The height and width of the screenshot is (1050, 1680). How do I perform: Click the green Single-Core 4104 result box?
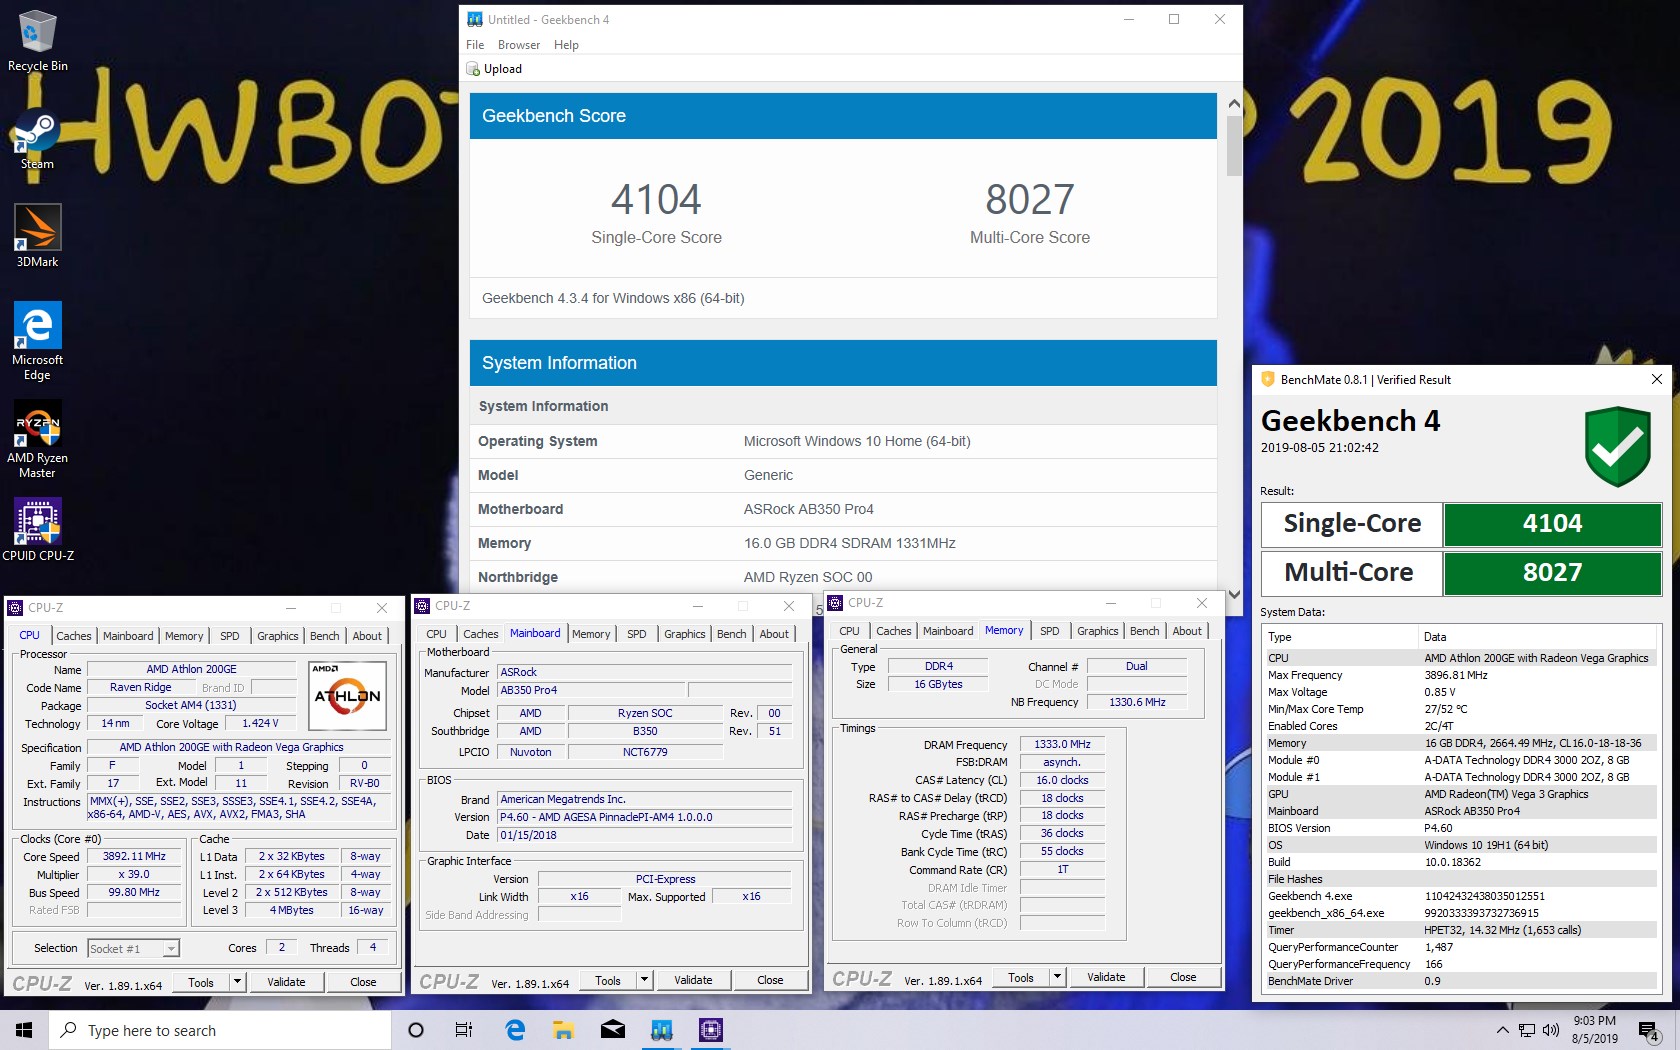click(x=1552, y=524)
